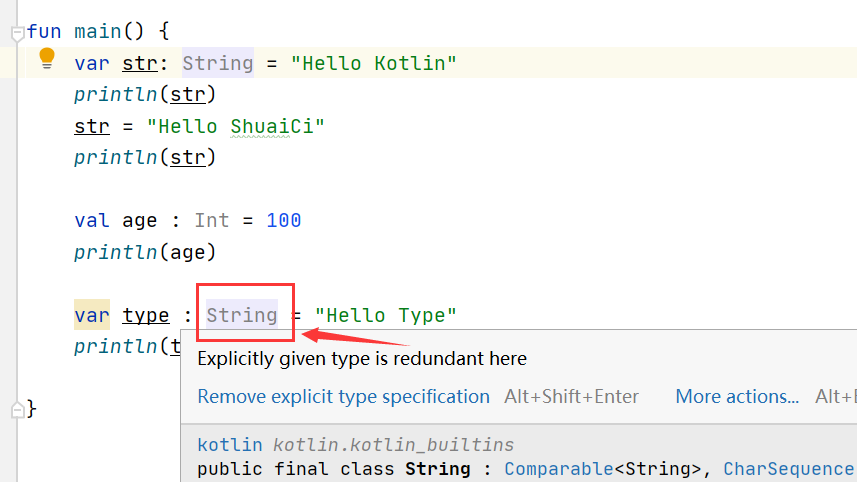Screen dimensions: 857x482
Task: Click the str variable name in declaration
Action: coord(140,63)
